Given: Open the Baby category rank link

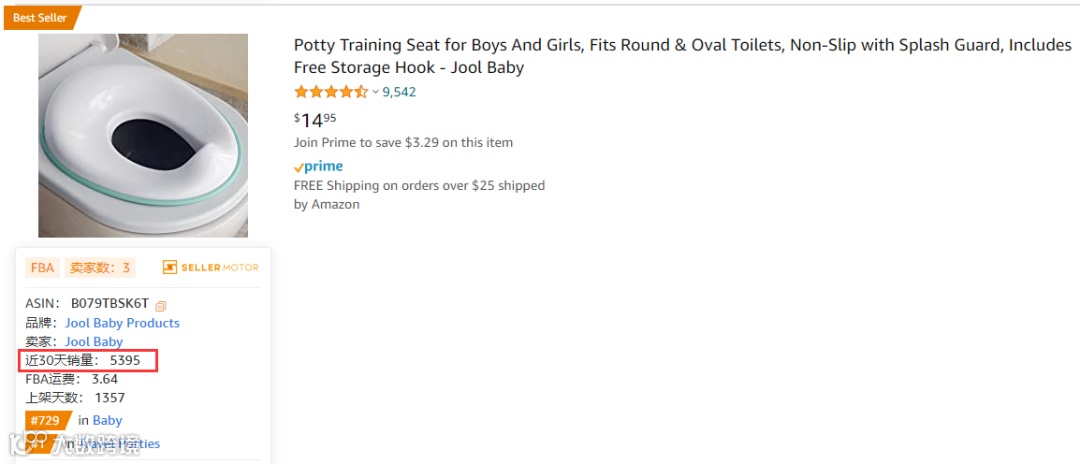Looking at the screenshot, I should pos(107,421).
